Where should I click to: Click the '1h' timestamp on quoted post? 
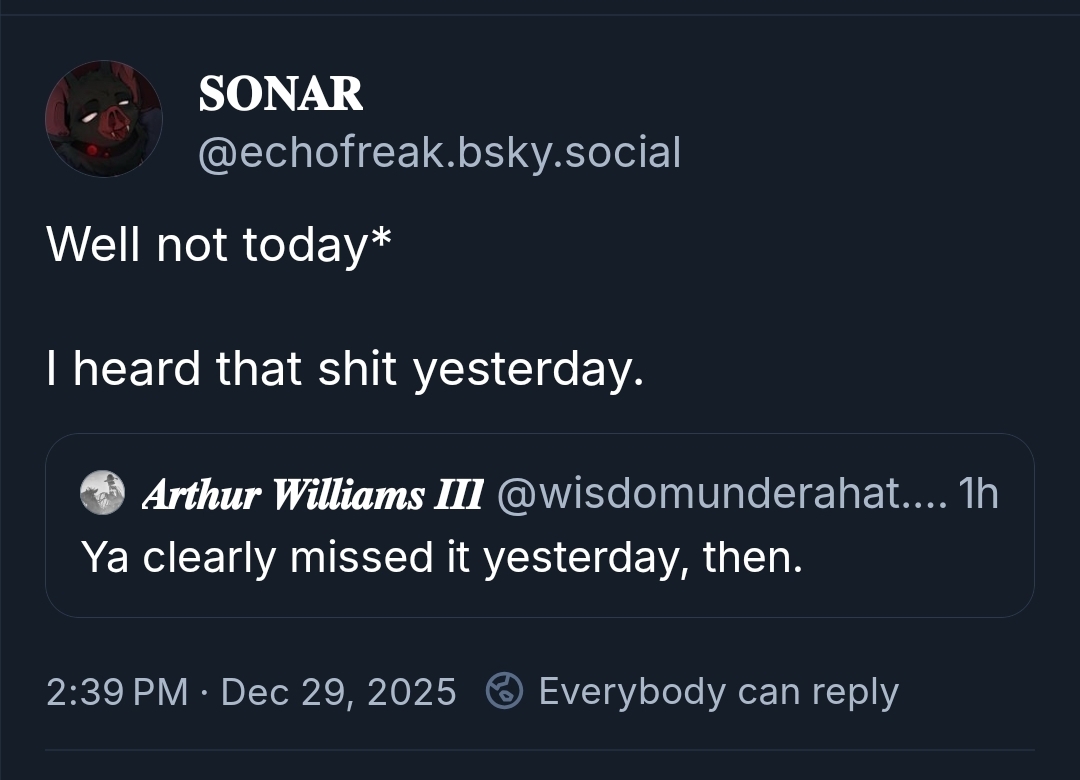(x=977, y=494)
